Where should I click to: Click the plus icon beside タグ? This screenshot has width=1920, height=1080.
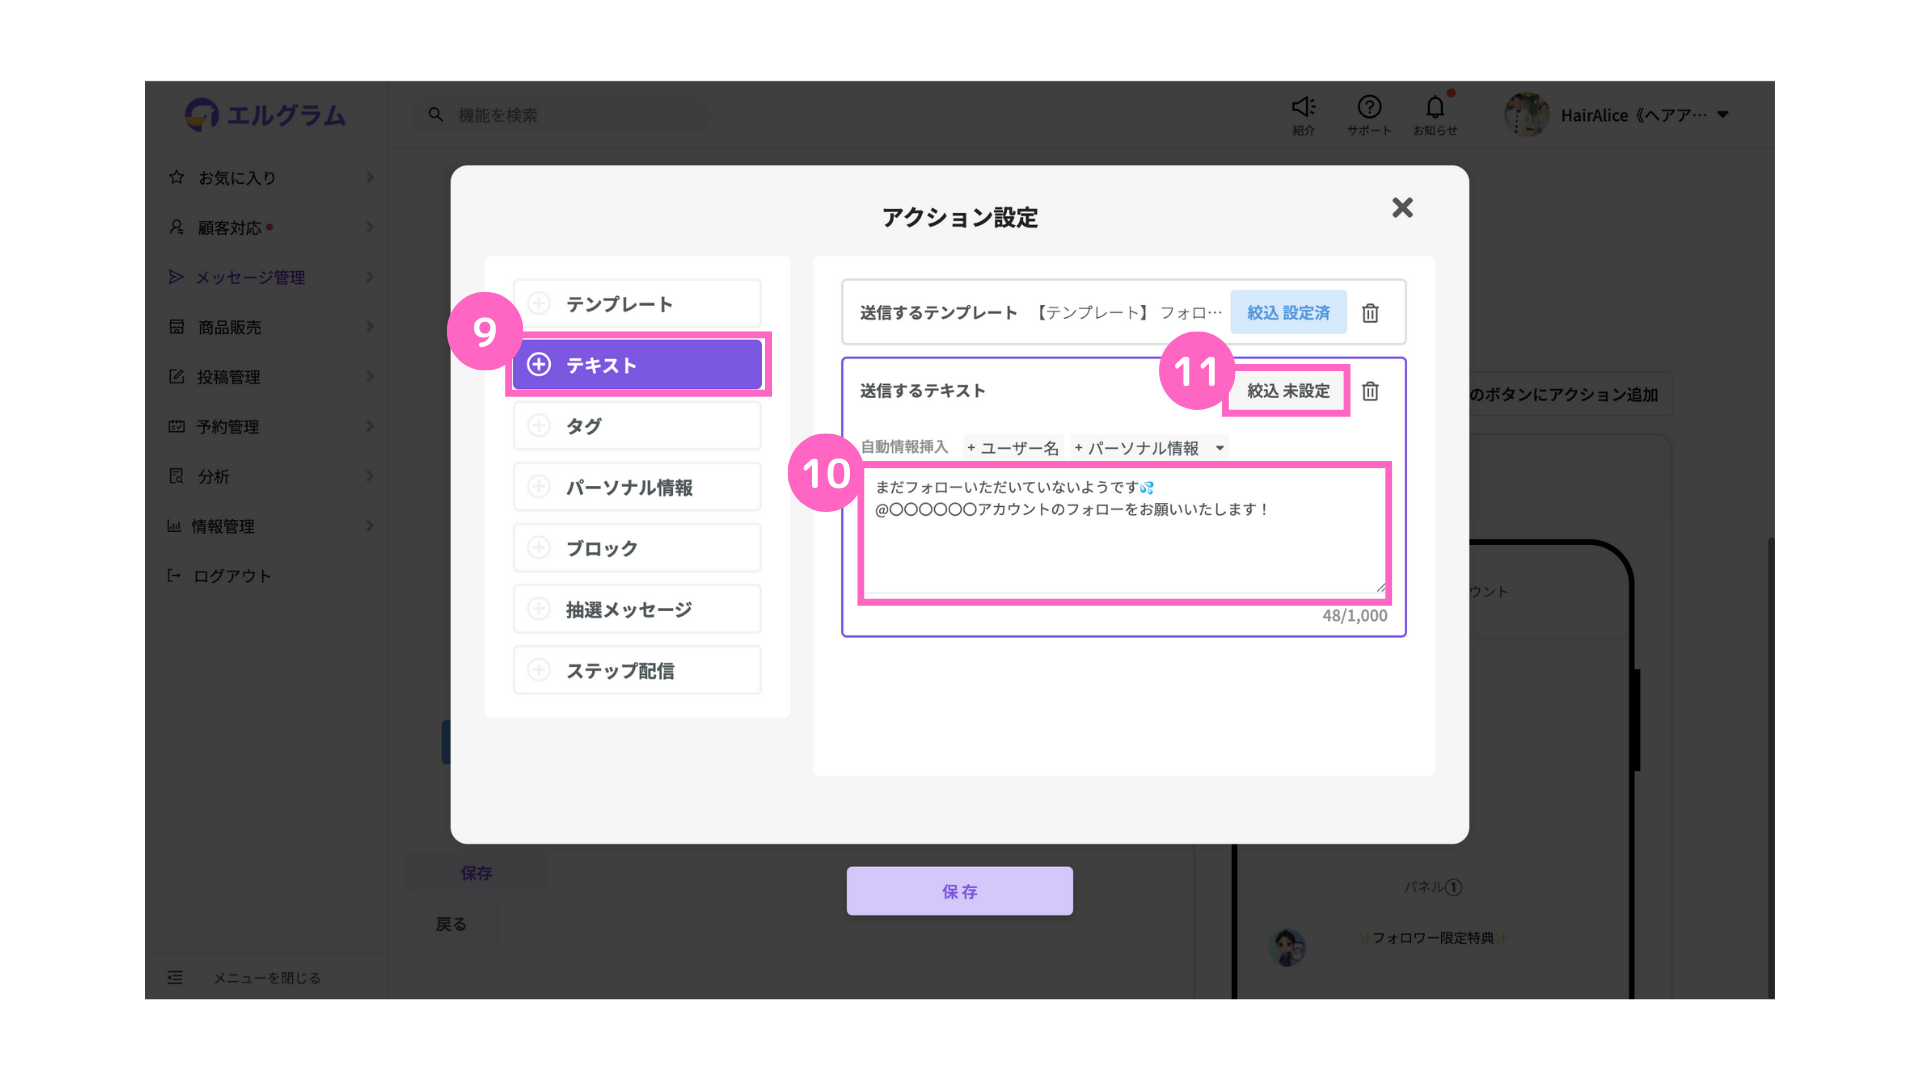tap(539, 425)
